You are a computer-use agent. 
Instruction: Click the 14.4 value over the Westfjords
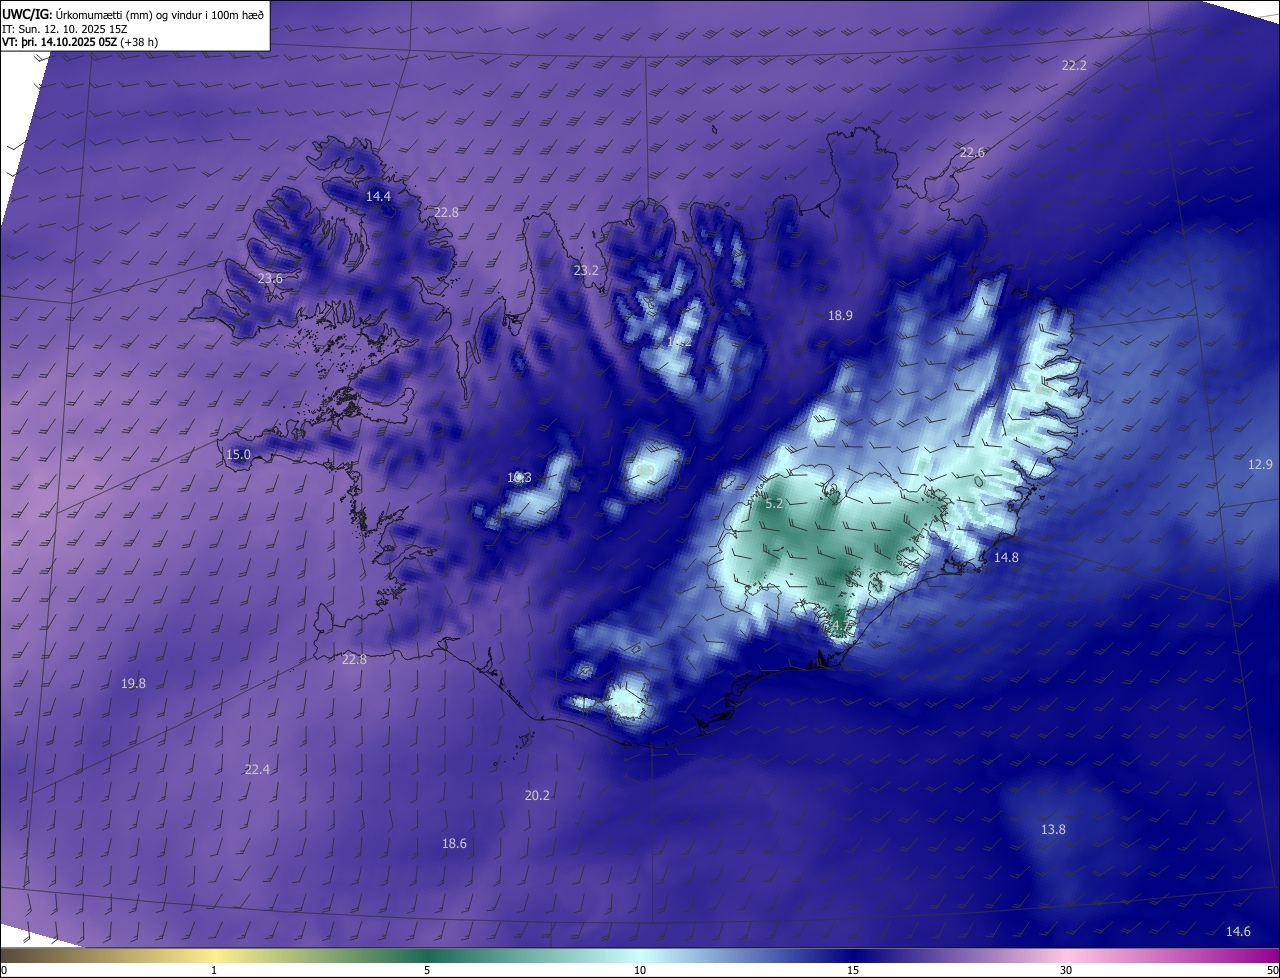(x=378, y=196)
